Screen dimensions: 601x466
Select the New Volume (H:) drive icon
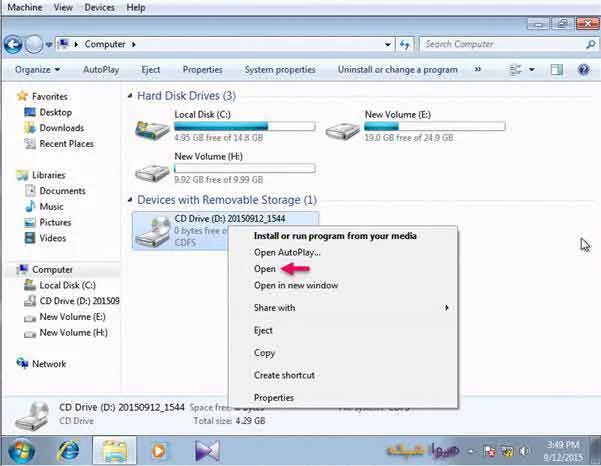pos(152,172)
